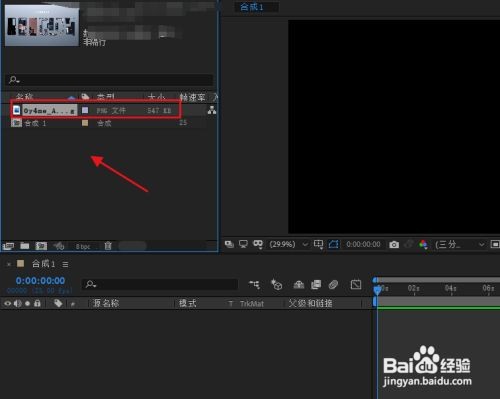The image size is (500, 399).
Task: Click the blue 0:00:00:00 current time display
Action: pos(40,281)
